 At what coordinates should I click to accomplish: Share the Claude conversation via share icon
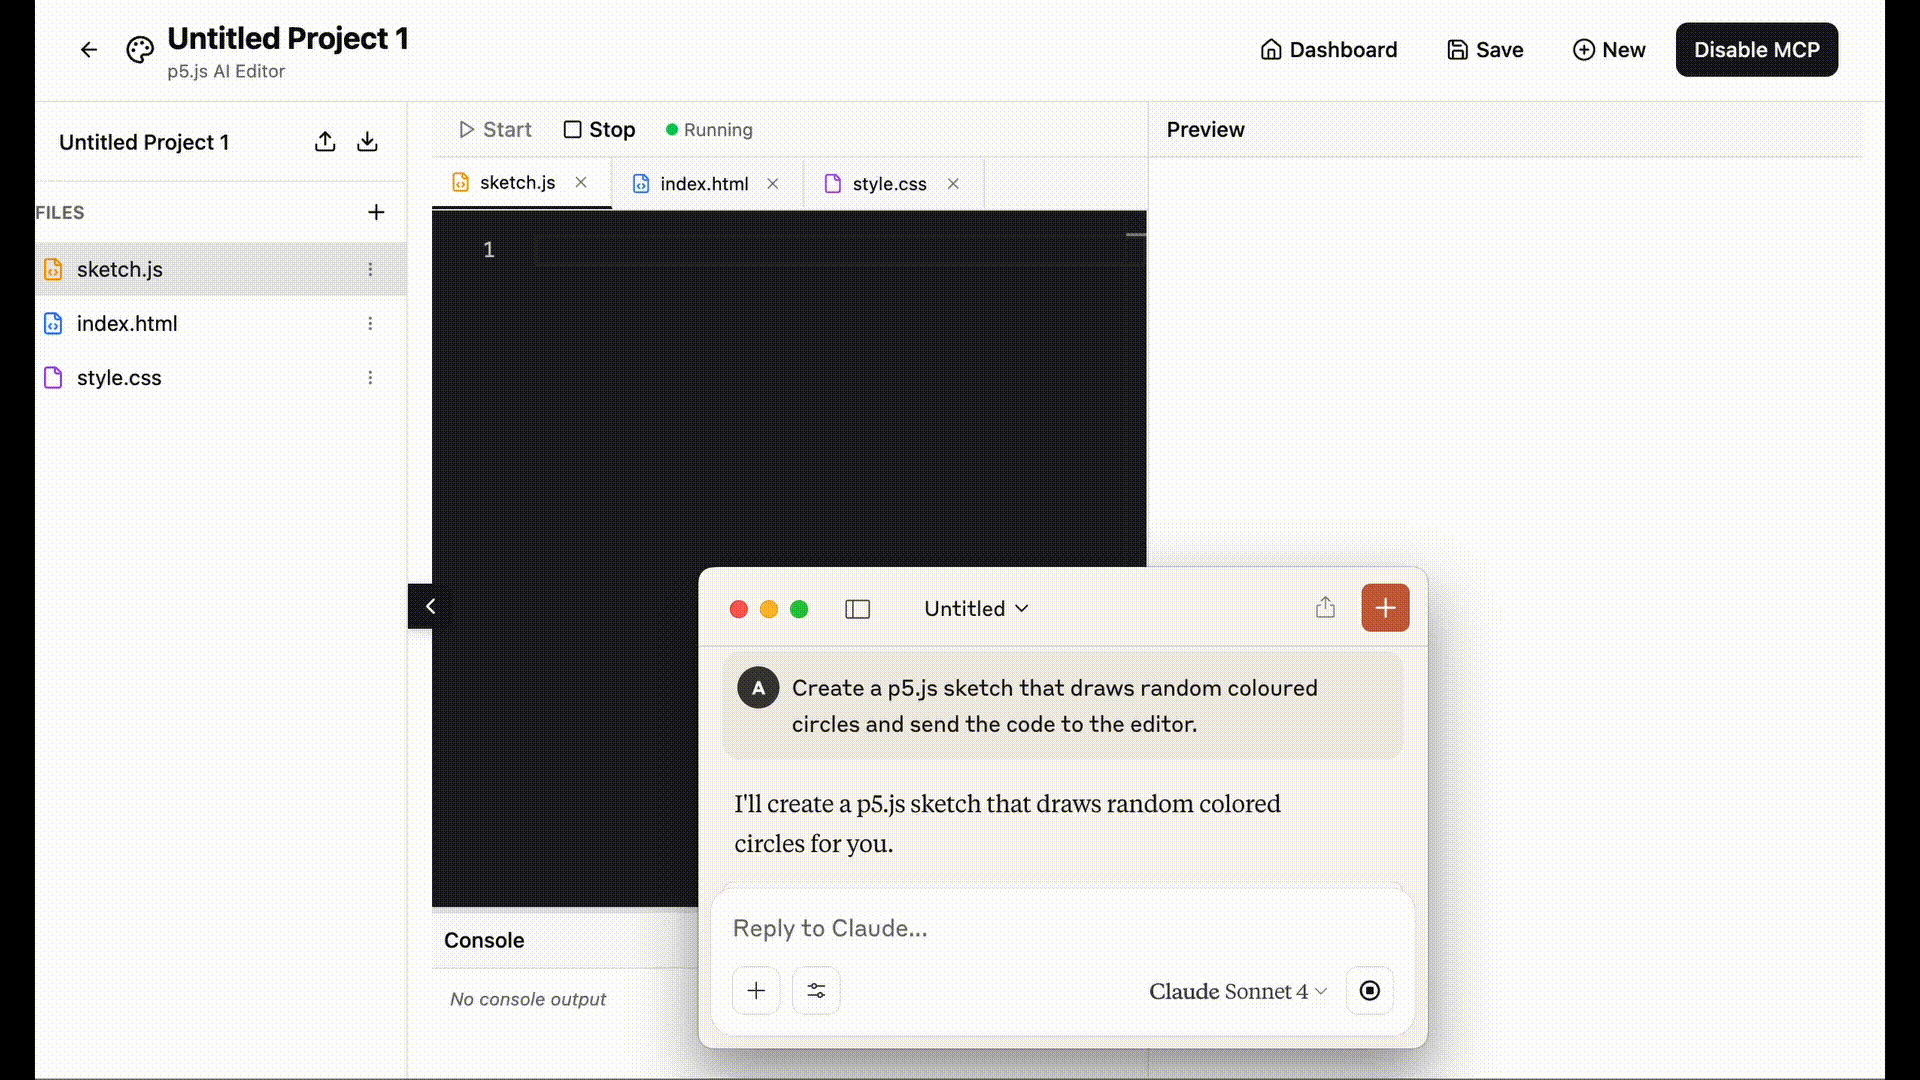pos(1325,608)
